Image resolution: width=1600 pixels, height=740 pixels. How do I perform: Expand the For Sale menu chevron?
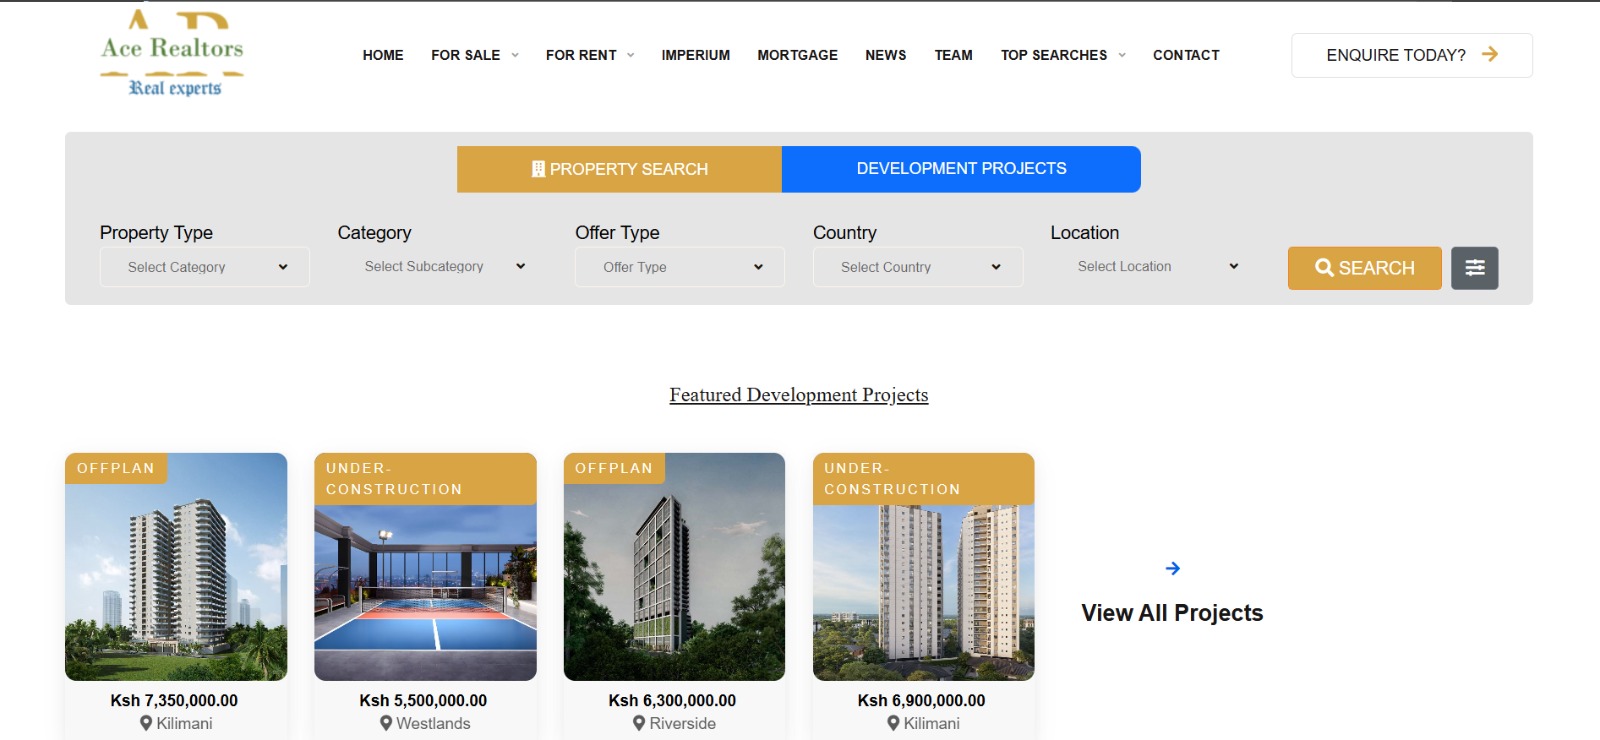pos(515,55)
